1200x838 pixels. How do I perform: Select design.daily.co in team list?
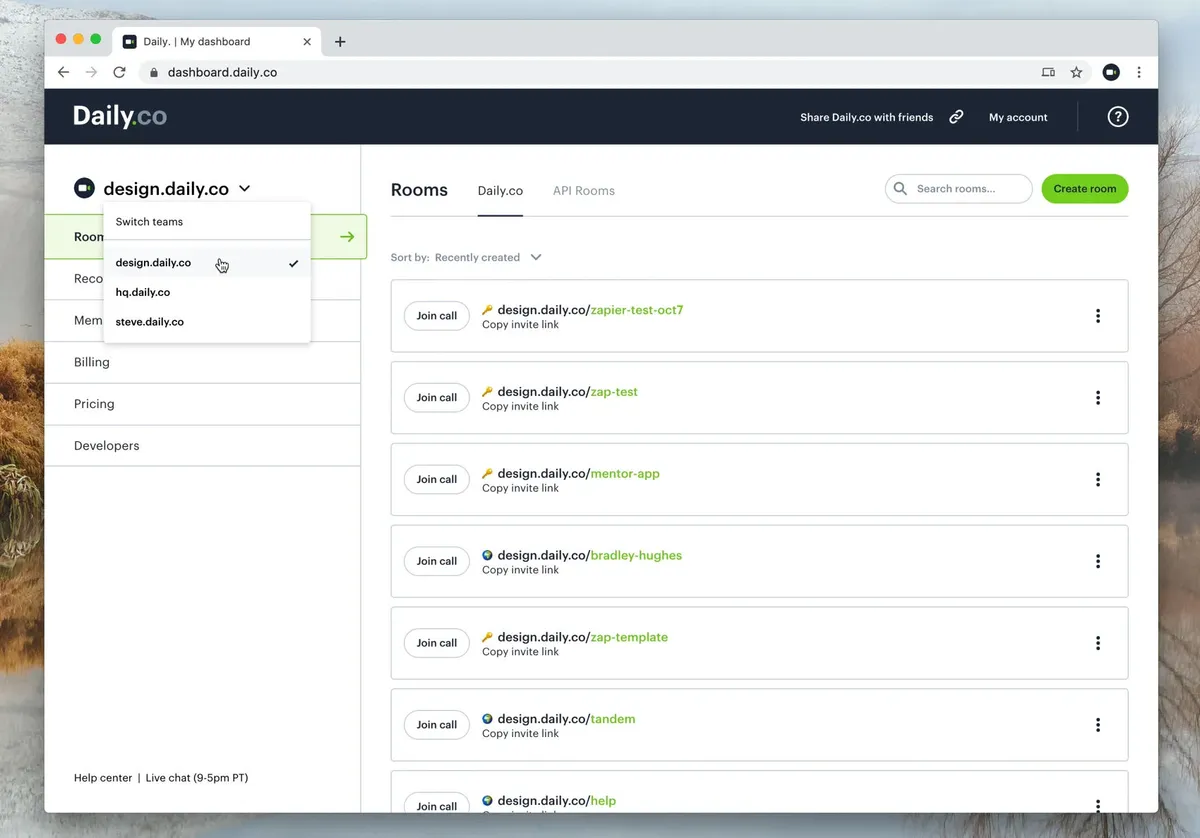pos(207,263)
